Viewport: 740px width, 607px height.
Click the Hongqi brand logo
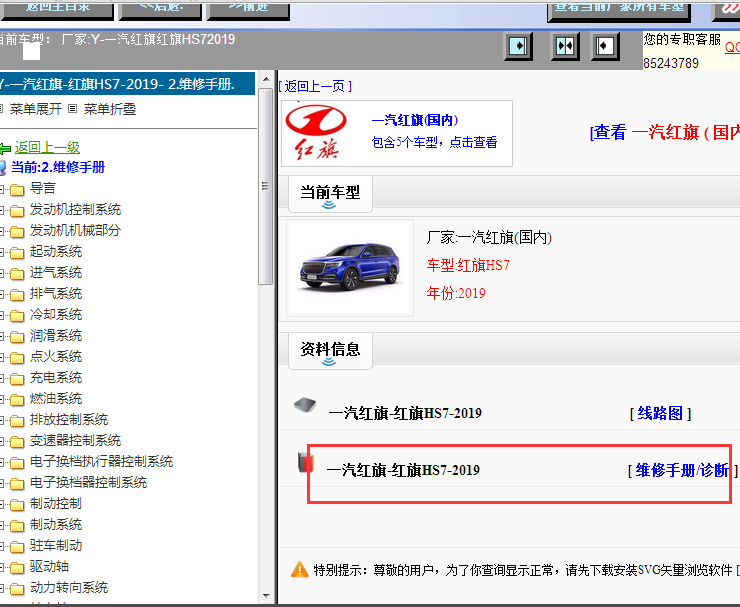coord(316,132)
